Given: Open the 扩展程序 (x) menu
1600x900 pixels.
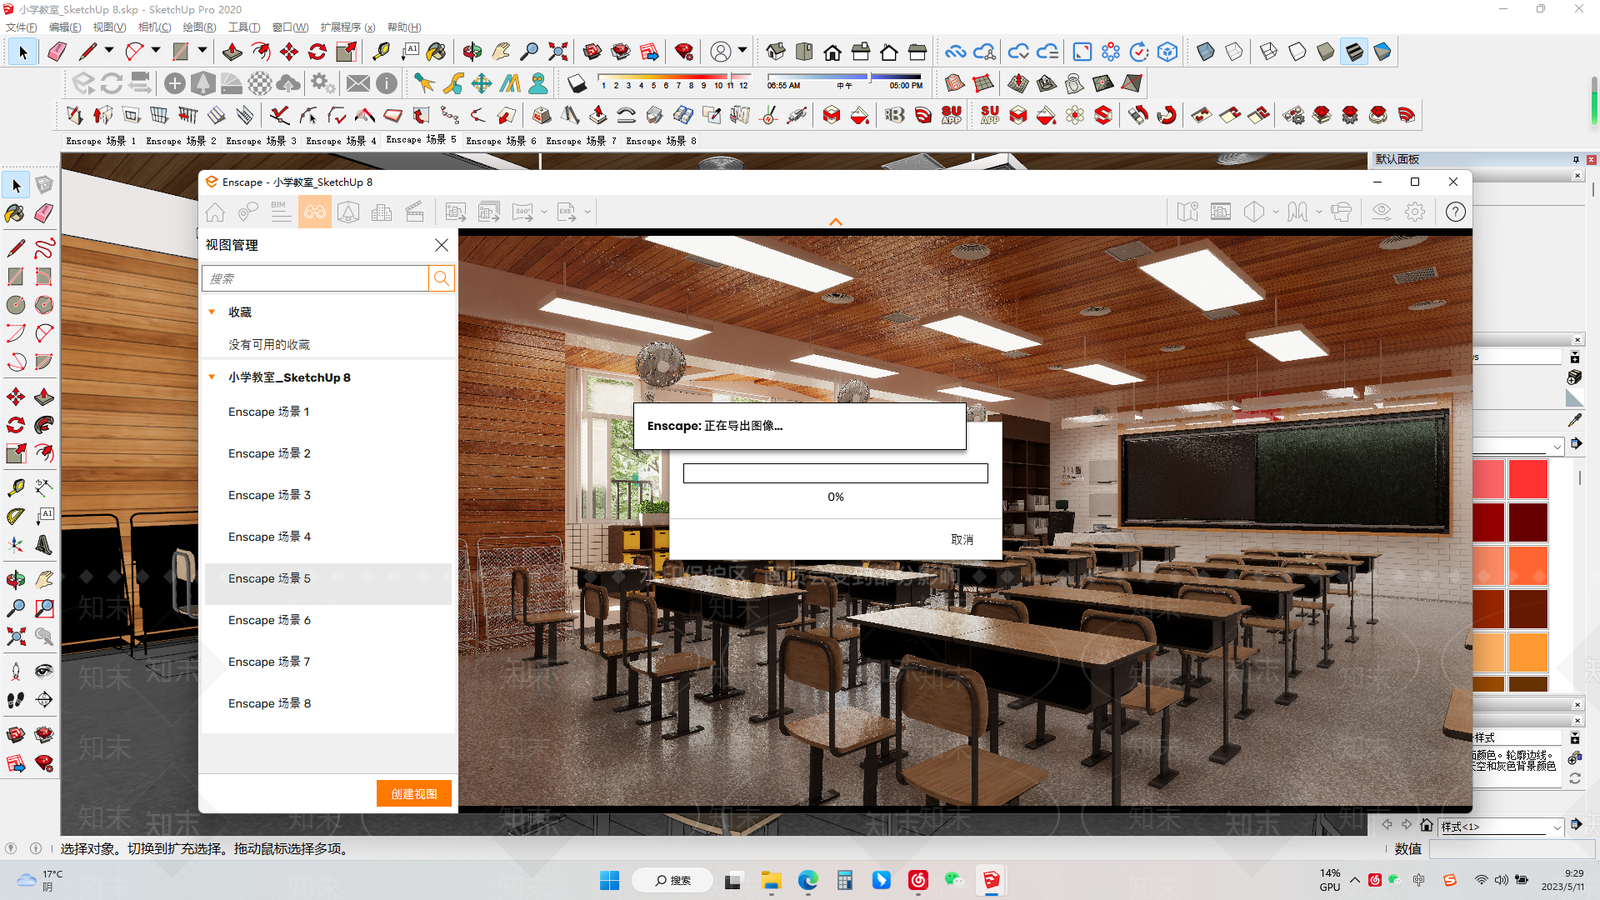Looking at the screenshot, I should (348, 27).
